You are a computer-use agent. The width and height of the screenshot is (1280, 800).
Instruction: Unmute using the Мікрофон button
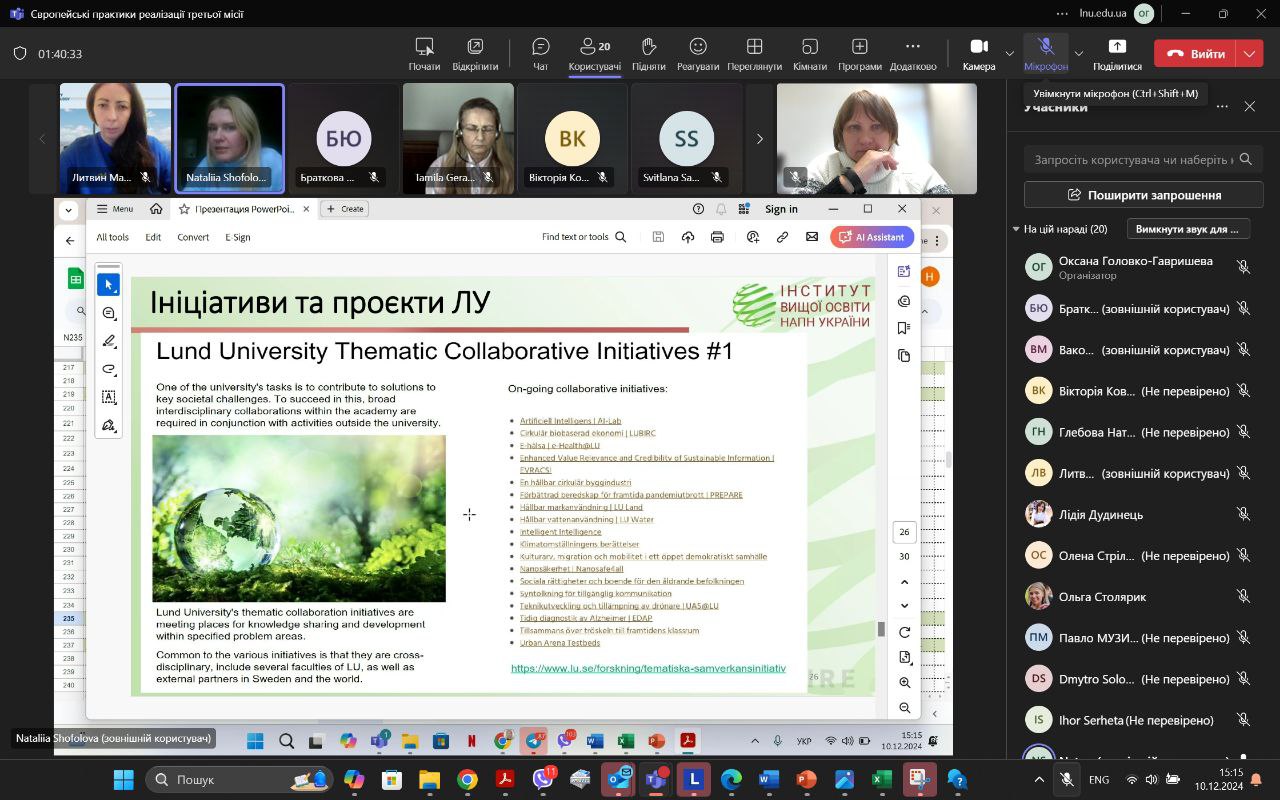click(1045, 54)
